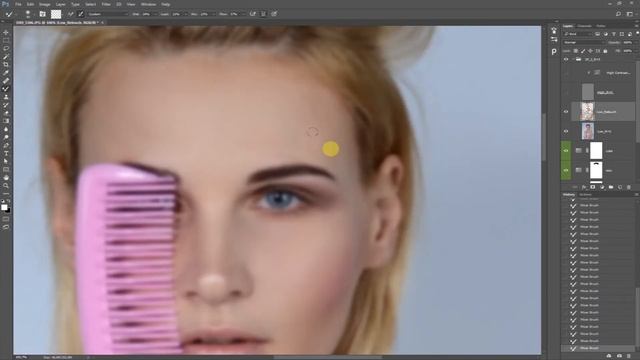Hide the layer below Low_Retouch

pyautogui.click(x=566, y=131)
